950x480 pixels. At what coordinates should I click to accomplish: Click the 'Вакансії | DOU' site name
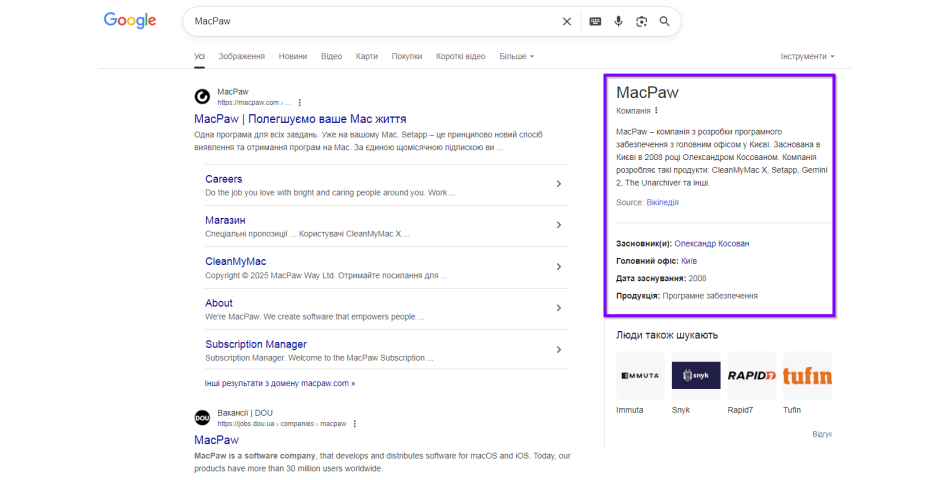pos(245,413)
